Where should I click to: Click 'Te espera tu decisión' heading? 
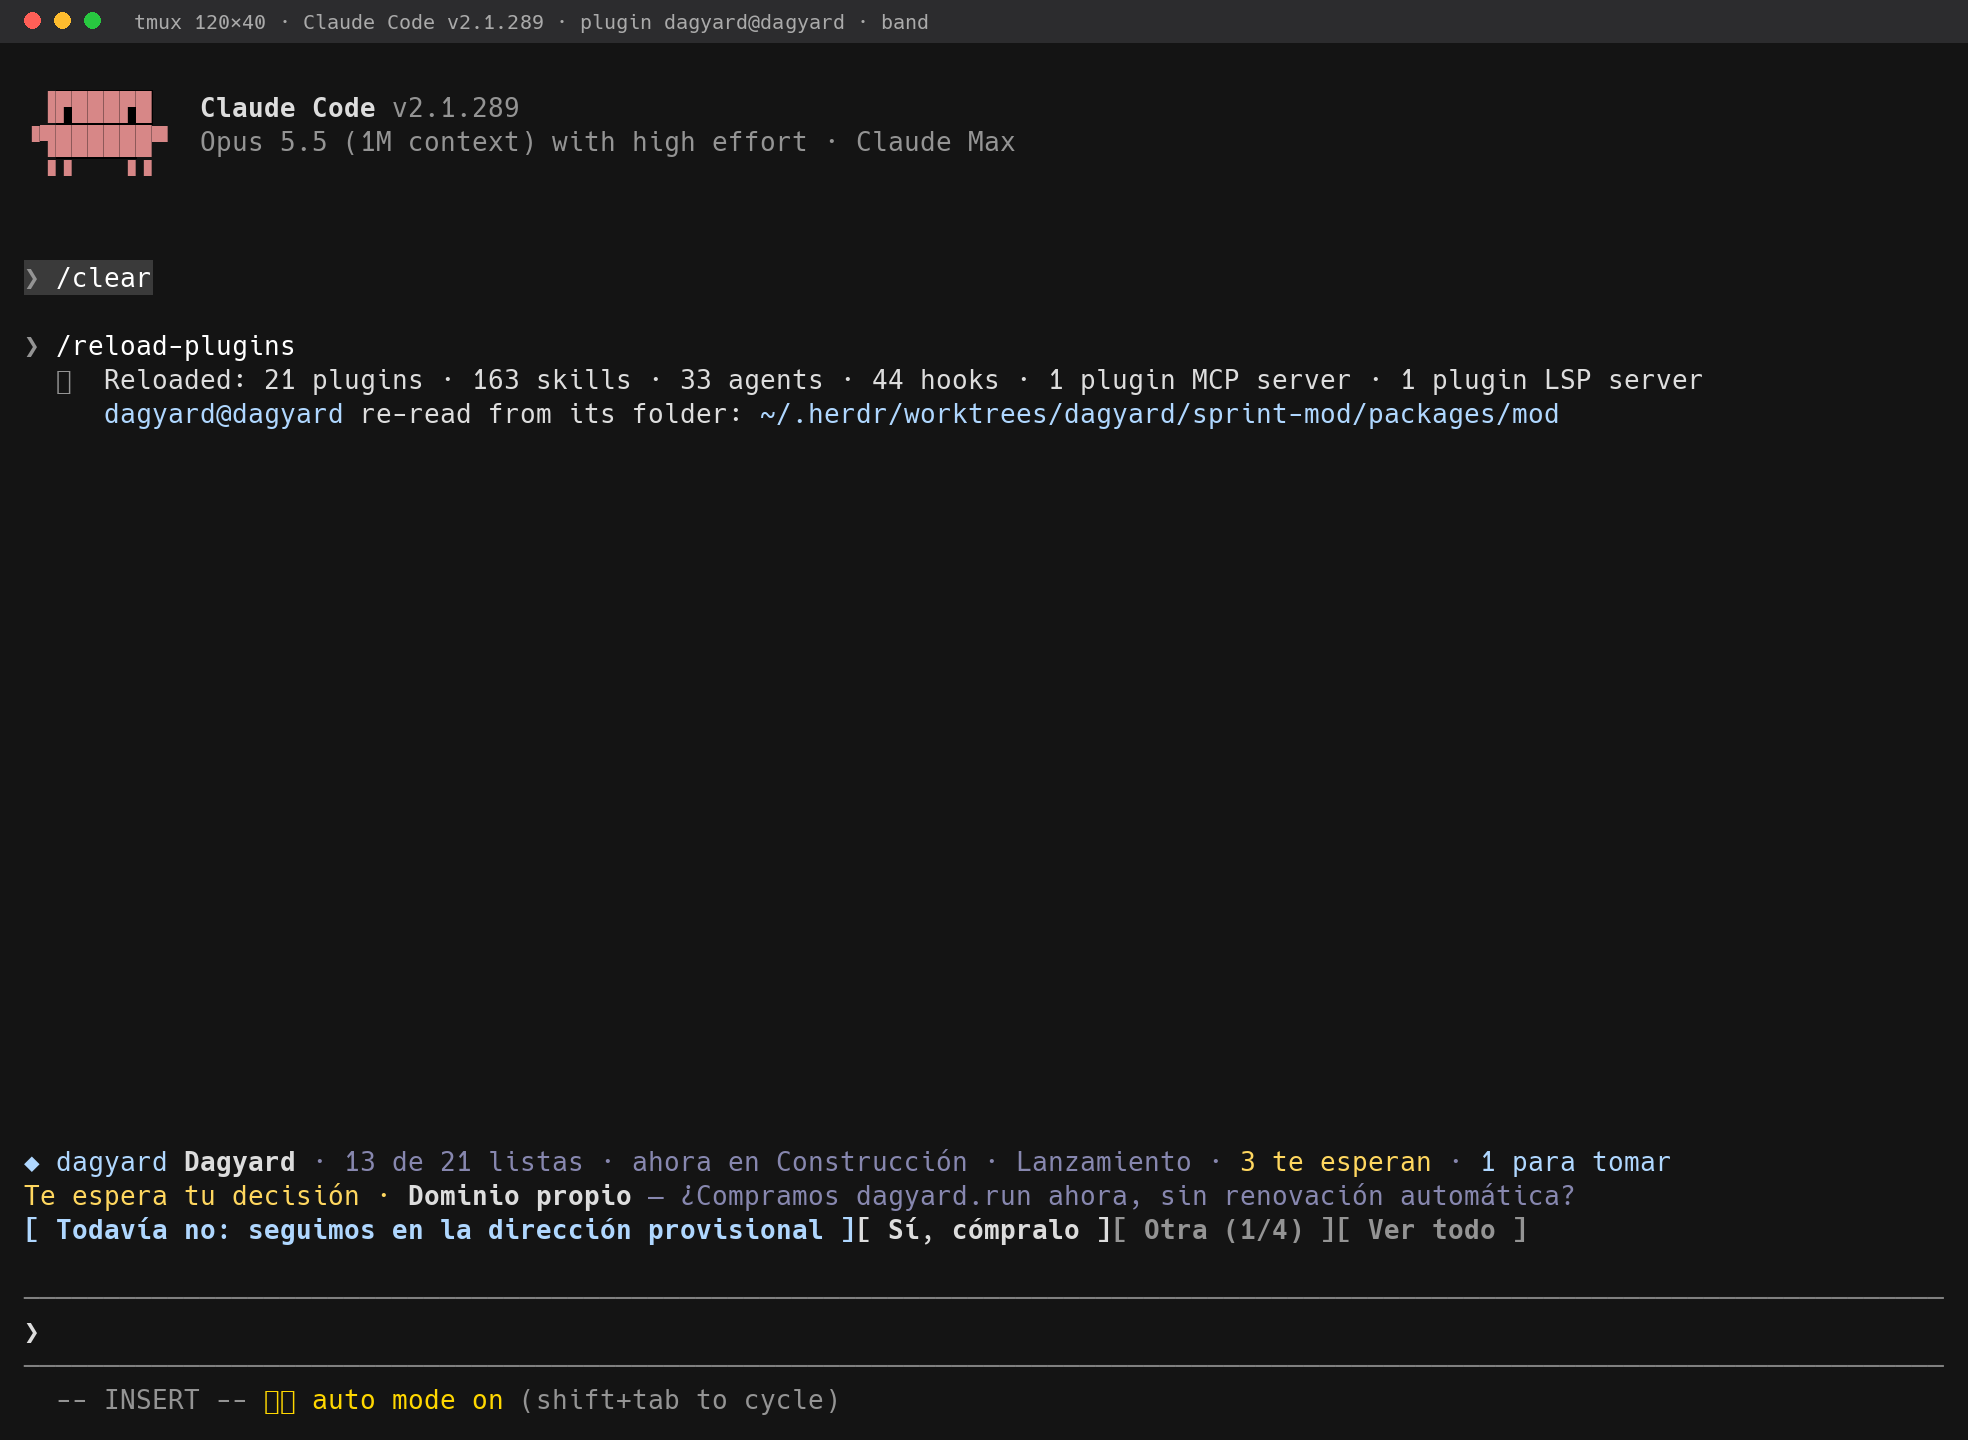(x=192, y=1196)
